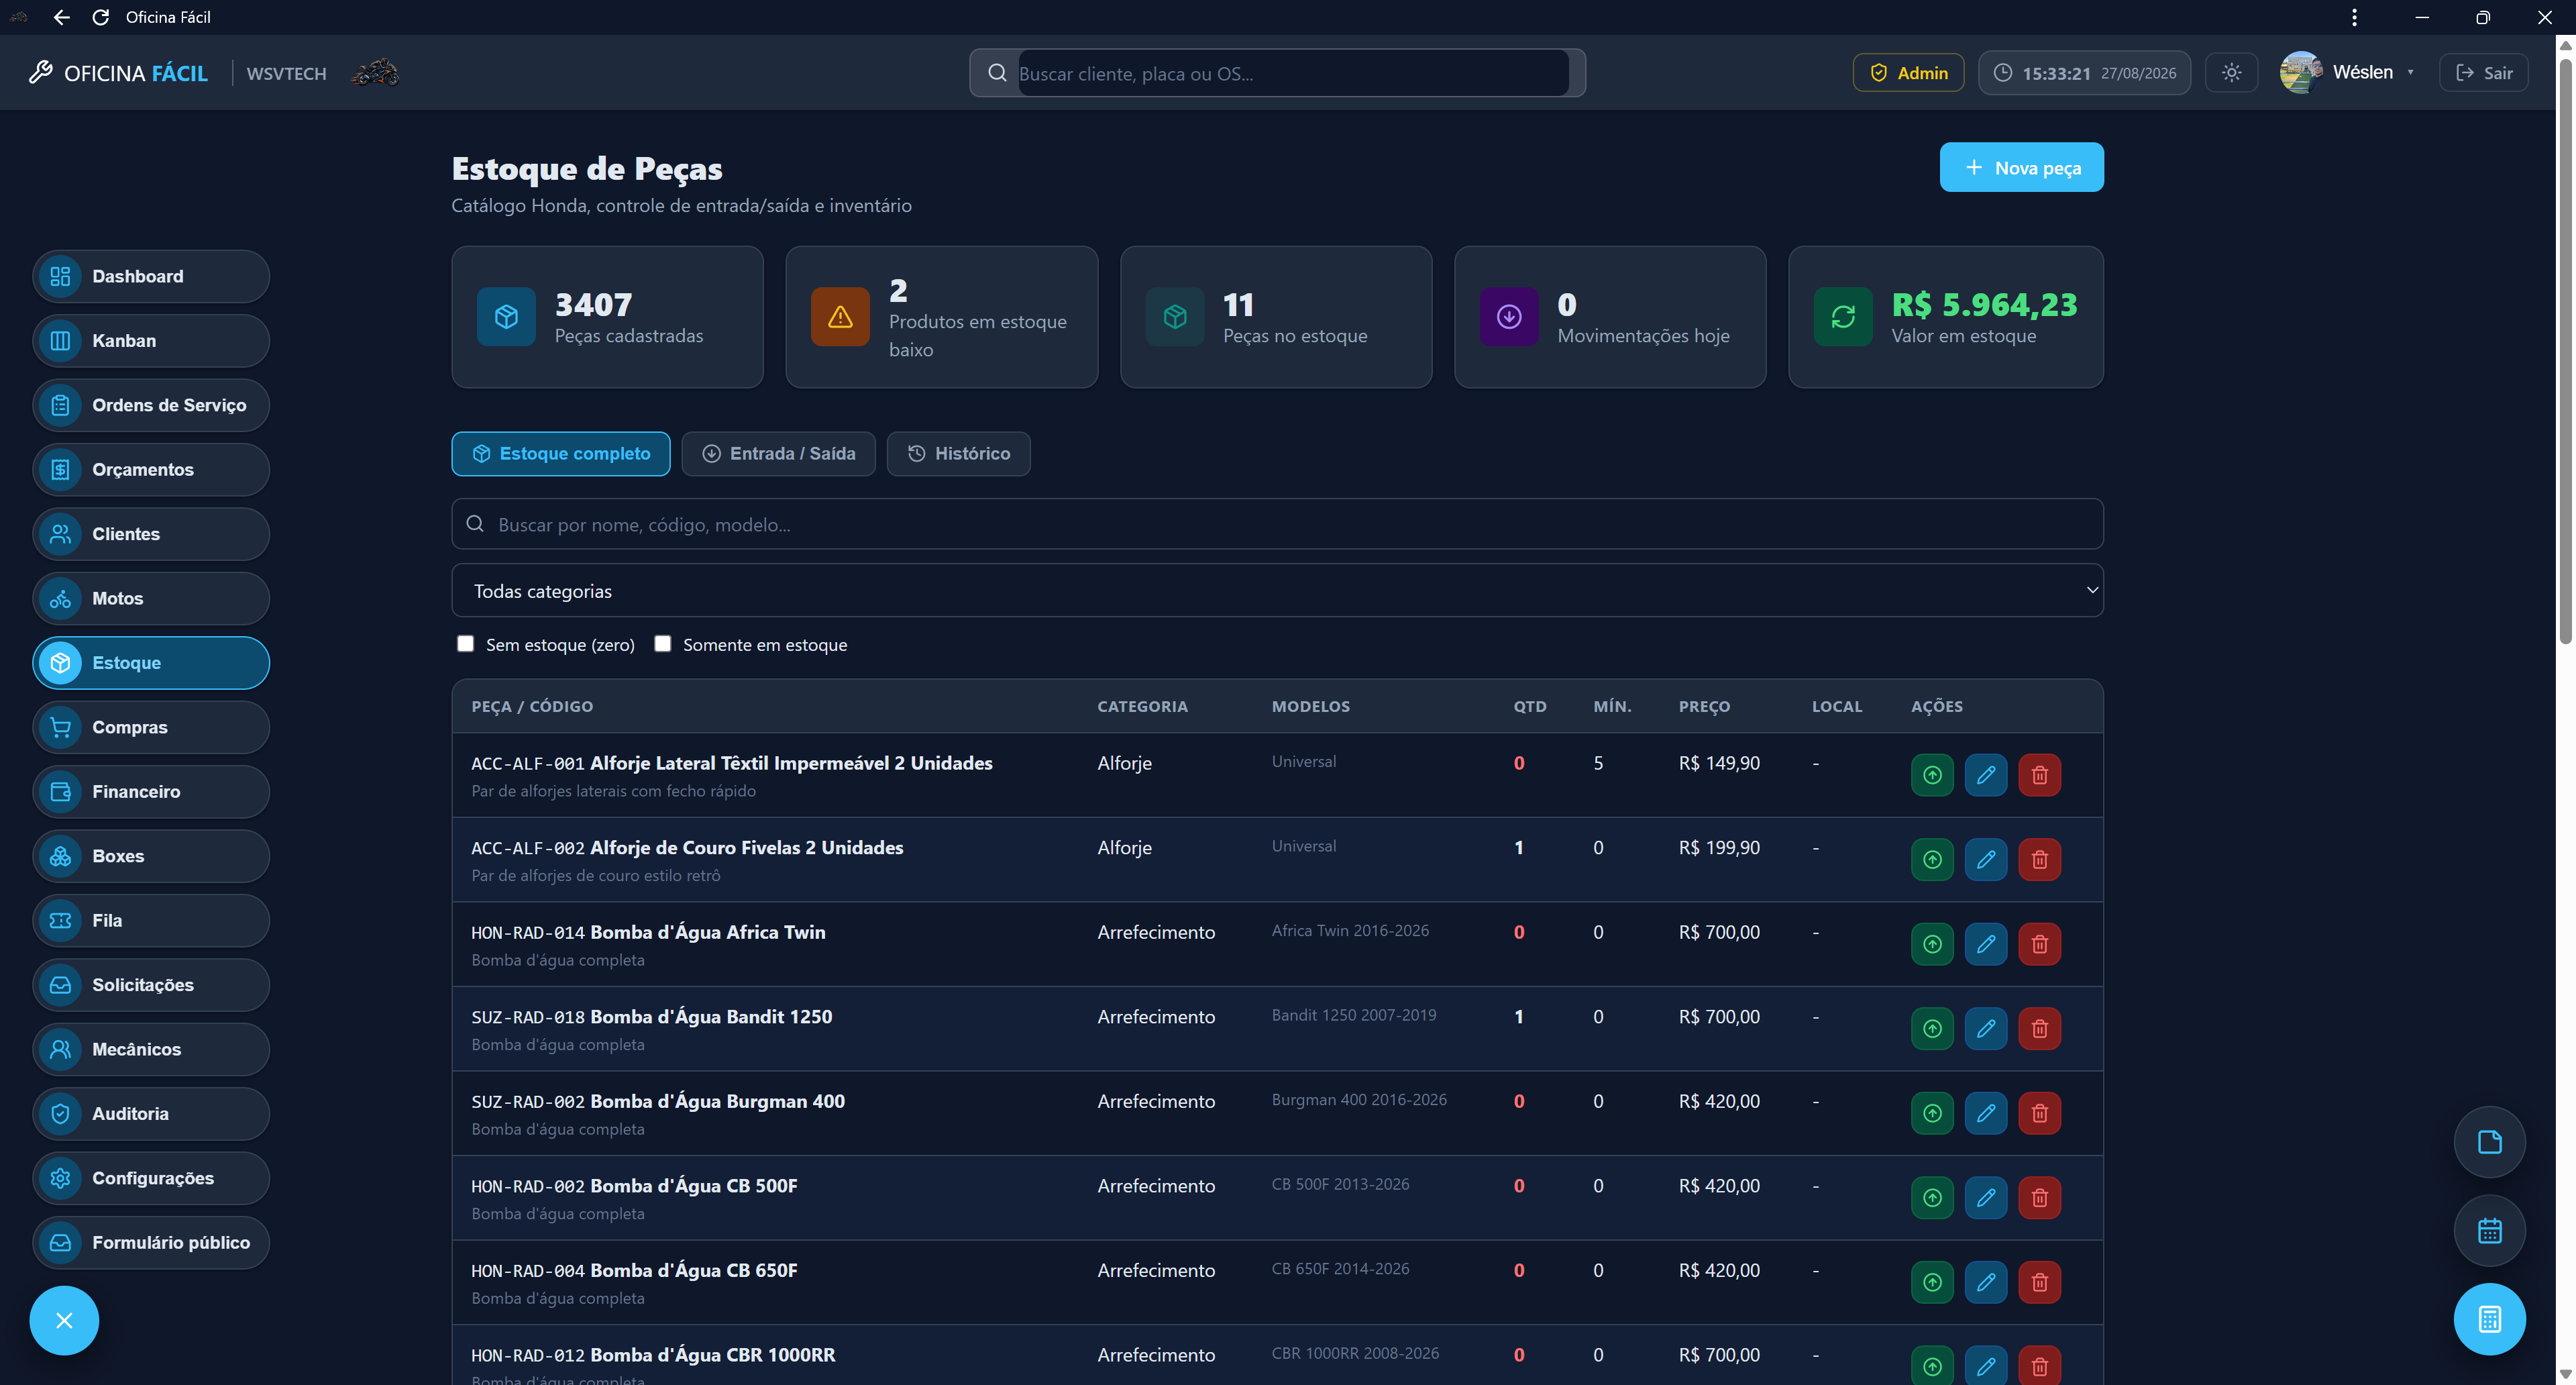The width and height of the screenshot is (2576, 1385).
Task: Open Ordens de Serviço in the sidebar
Action: 151,405
